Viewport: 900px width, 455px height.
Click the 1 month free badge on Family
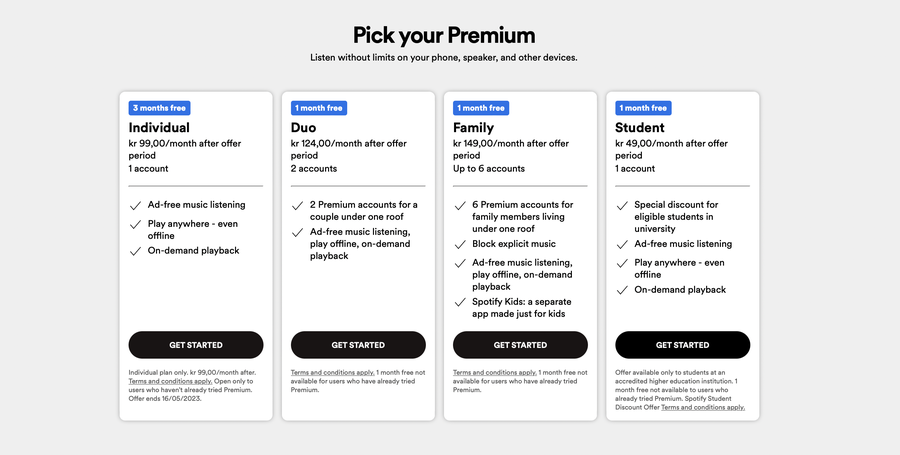481,108
